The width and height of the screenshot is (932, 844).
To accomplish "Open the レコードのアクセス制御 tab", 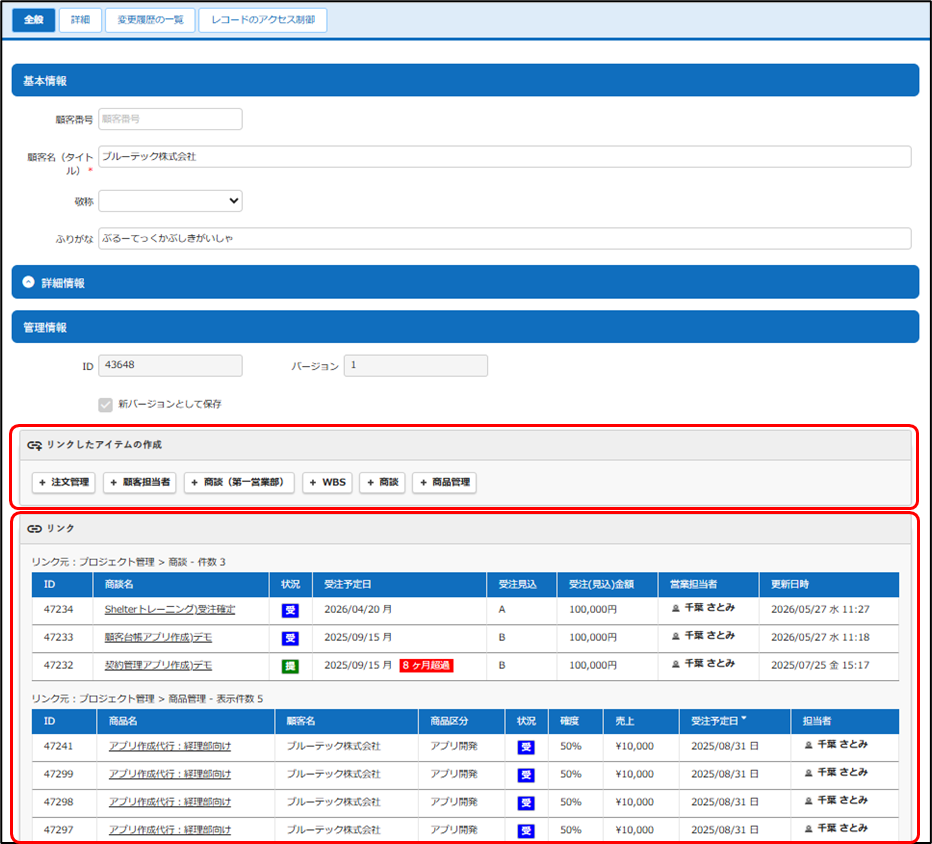I will tap(263, 20).
